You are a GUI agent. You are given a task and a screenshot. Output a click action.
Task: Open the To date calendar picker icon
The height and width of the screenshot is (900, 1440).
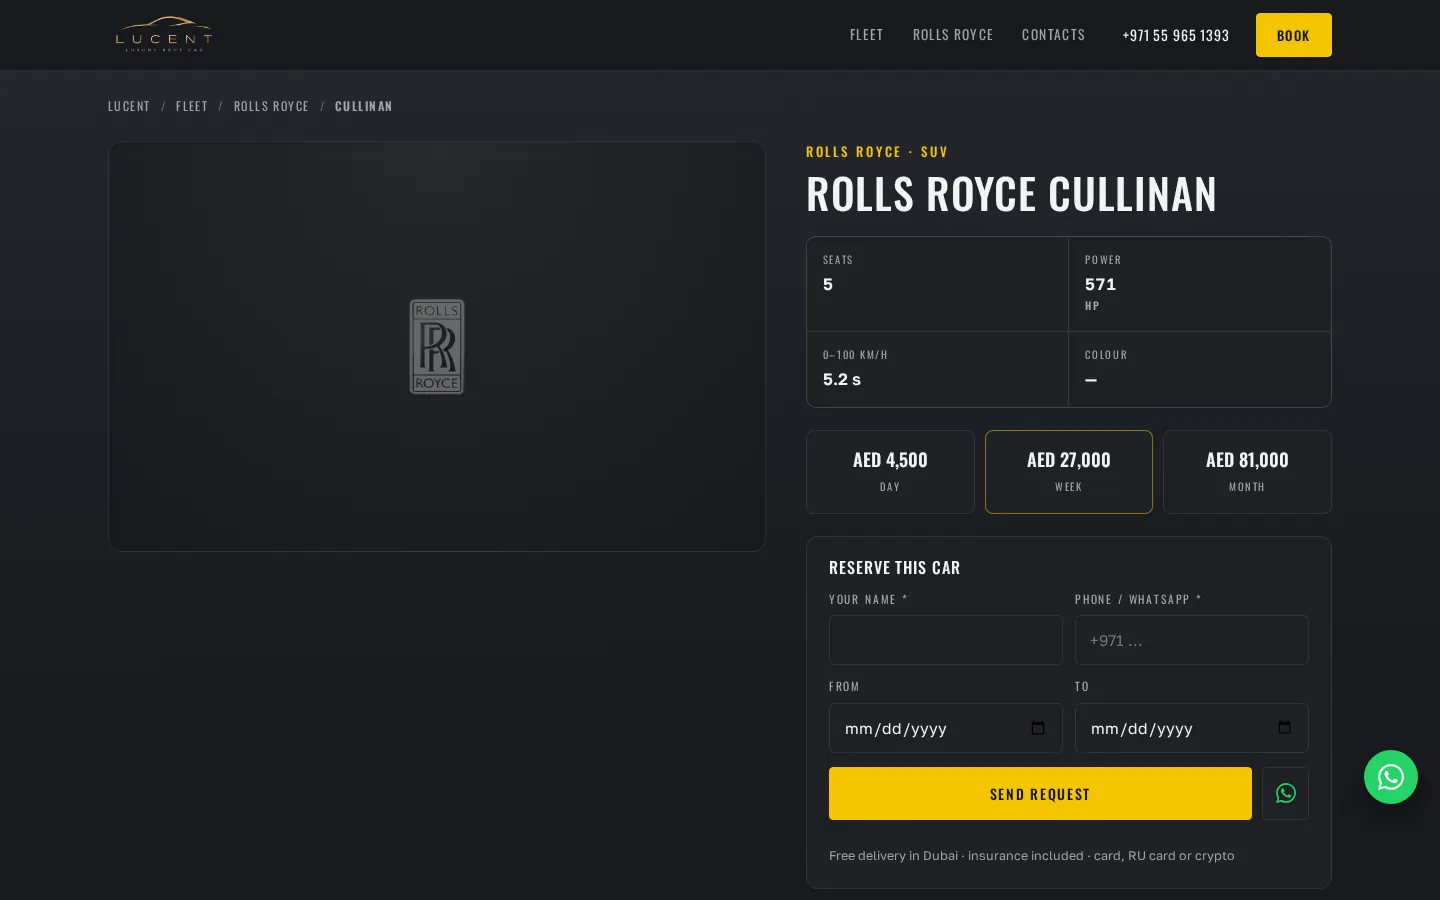1284,728
